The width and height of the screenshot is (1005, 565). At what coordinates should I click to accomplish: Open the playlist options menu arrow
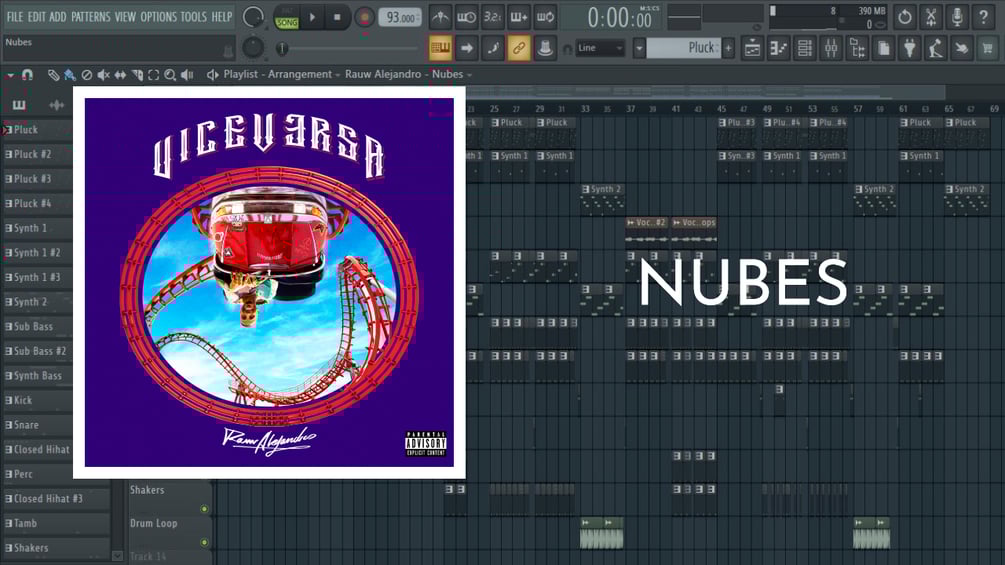click(x=10, y=75)
